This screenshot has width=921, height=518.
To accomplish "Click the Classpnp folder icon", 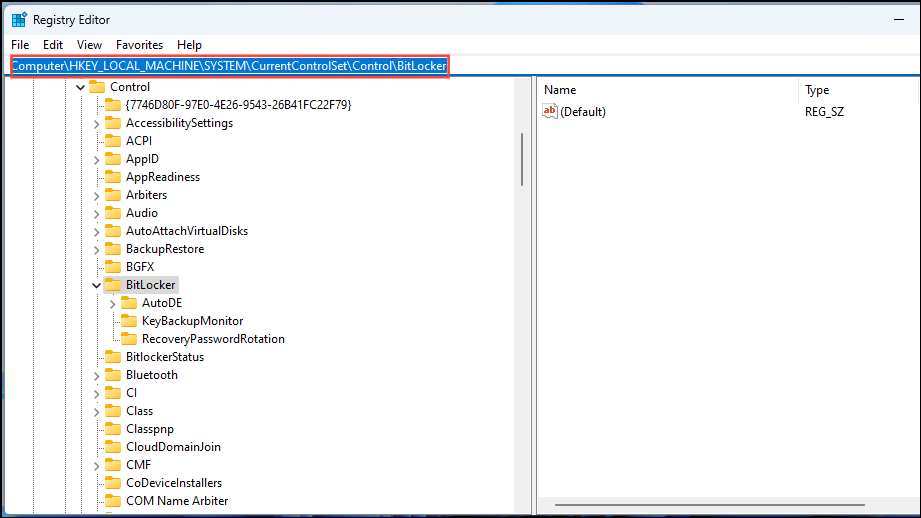I will tap(113, 429).
